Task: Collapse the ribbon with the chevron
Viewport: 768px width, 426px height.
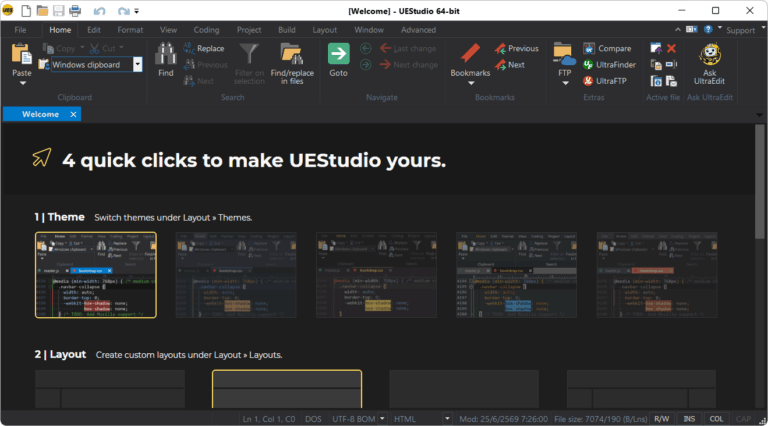Action: 678,29
